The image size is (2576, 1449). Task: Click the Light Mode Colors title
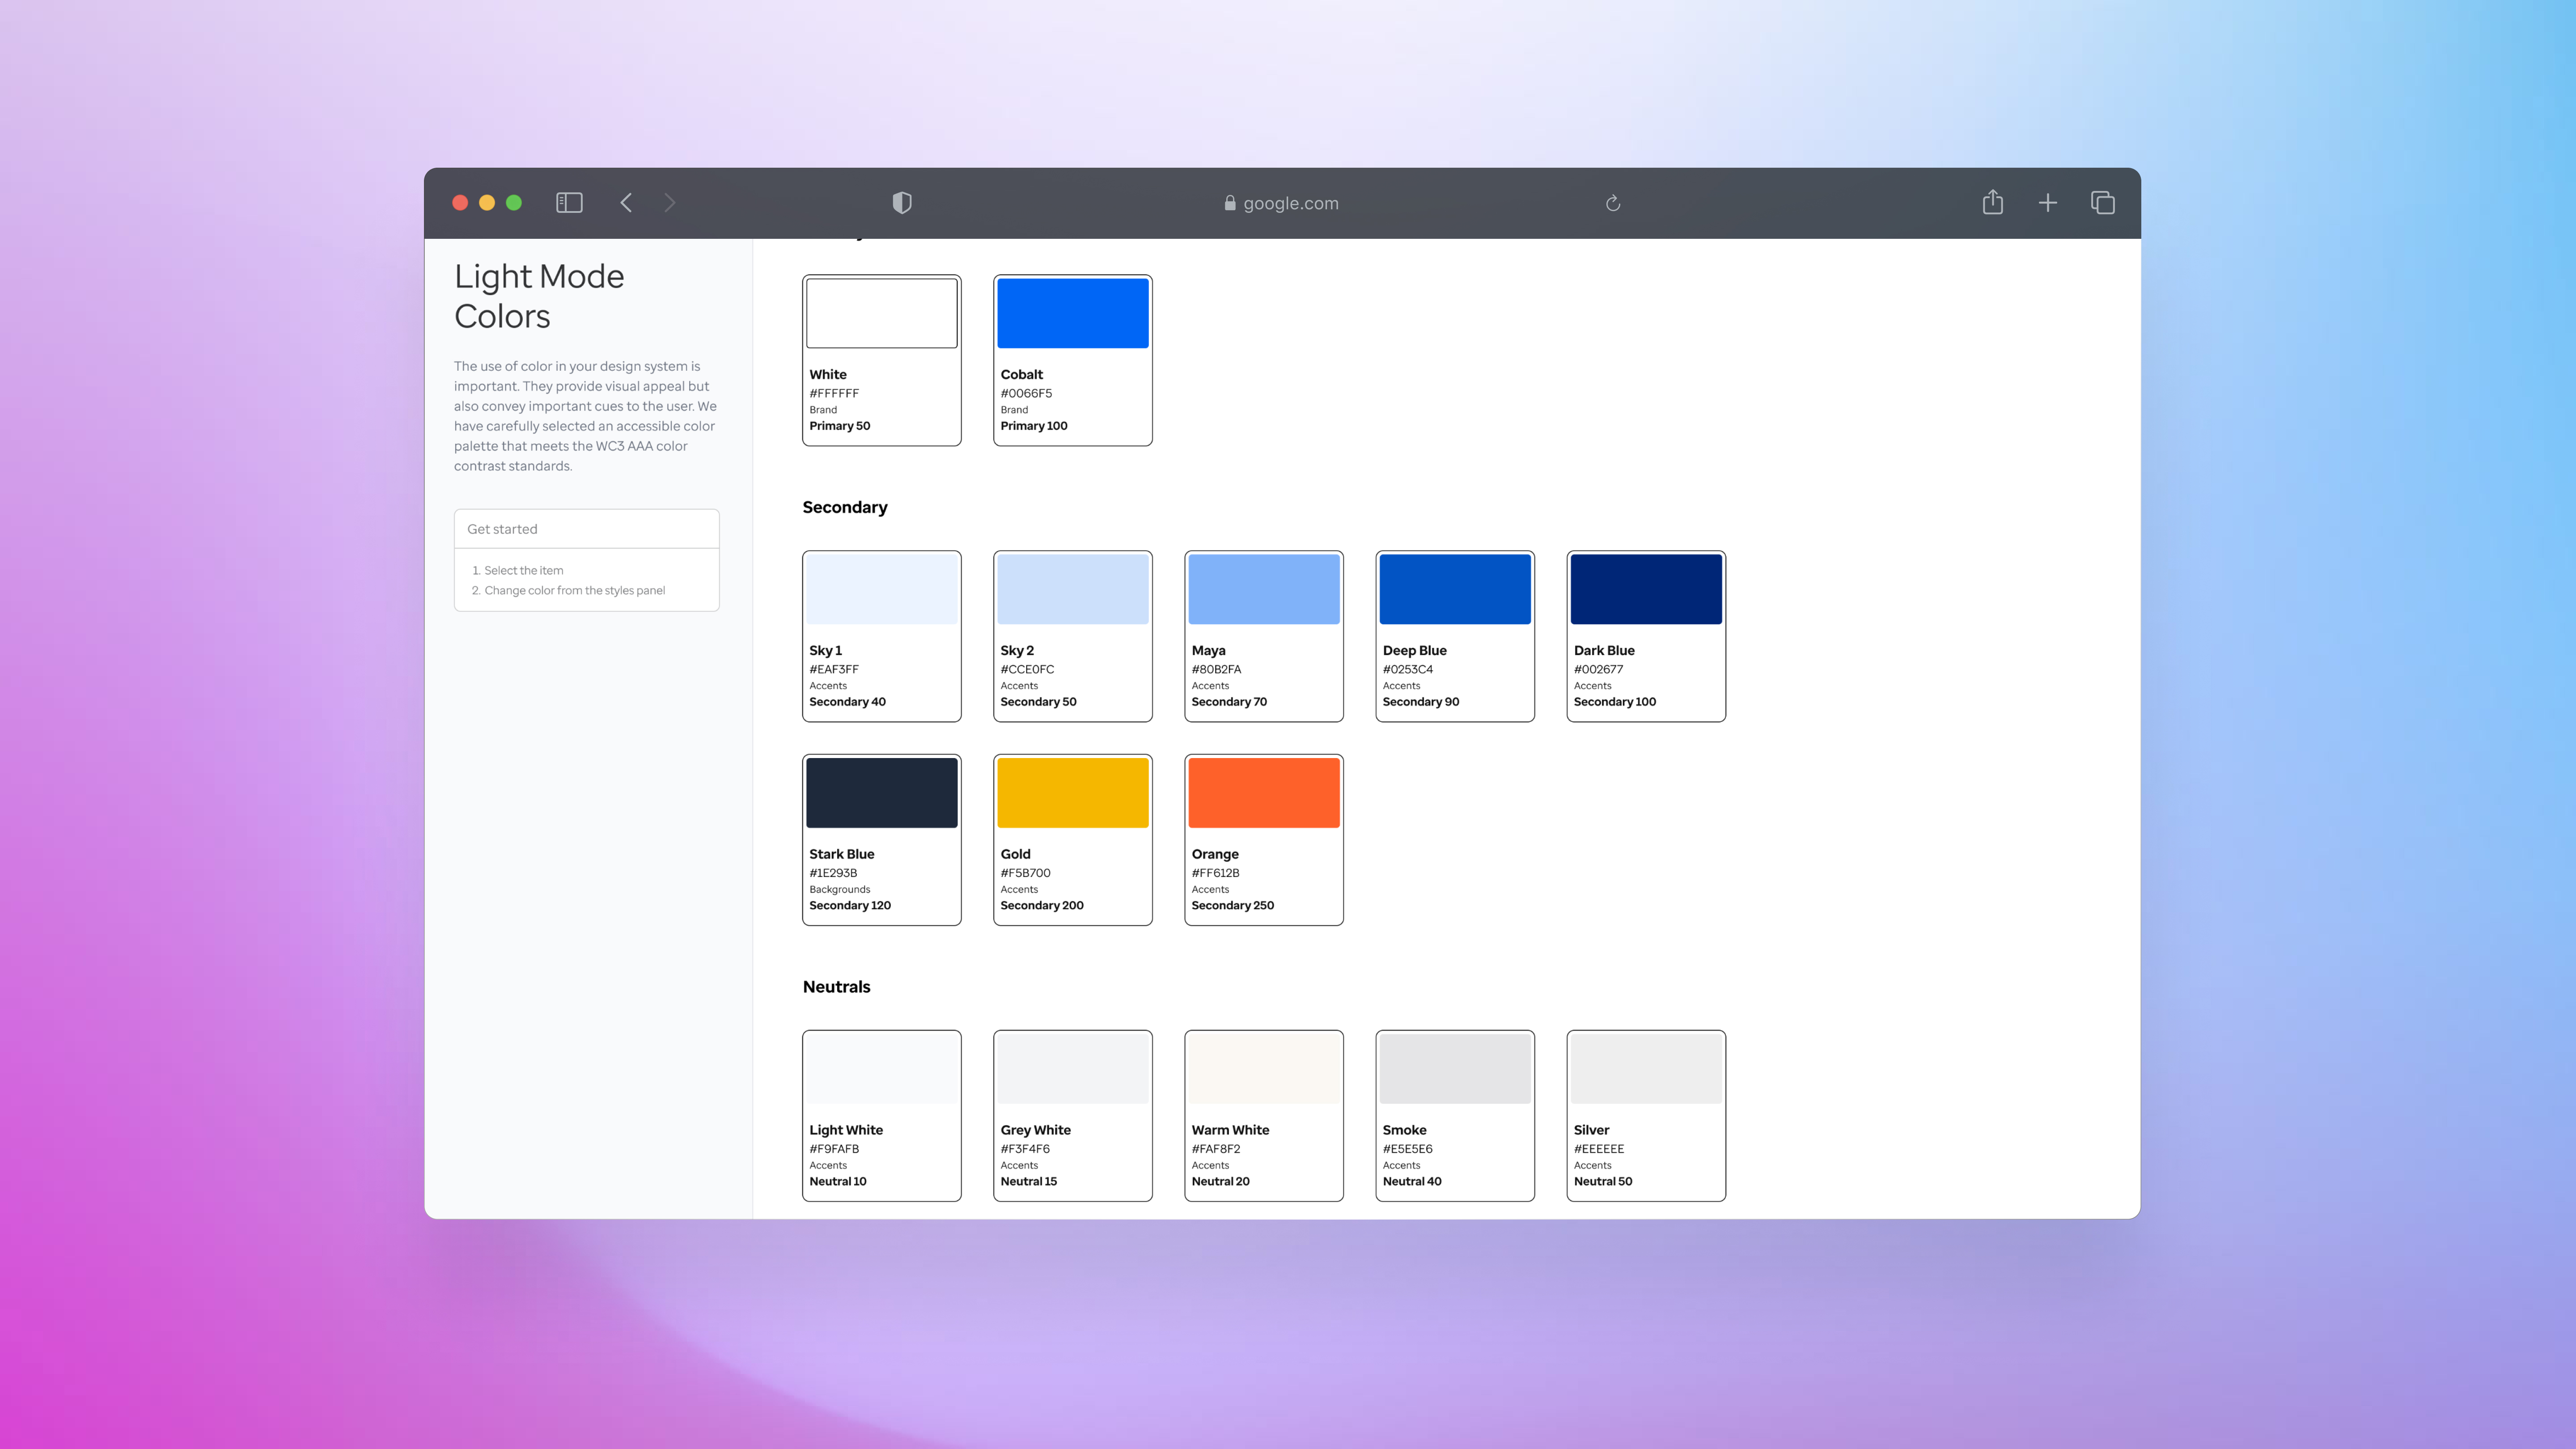[540, 296]
